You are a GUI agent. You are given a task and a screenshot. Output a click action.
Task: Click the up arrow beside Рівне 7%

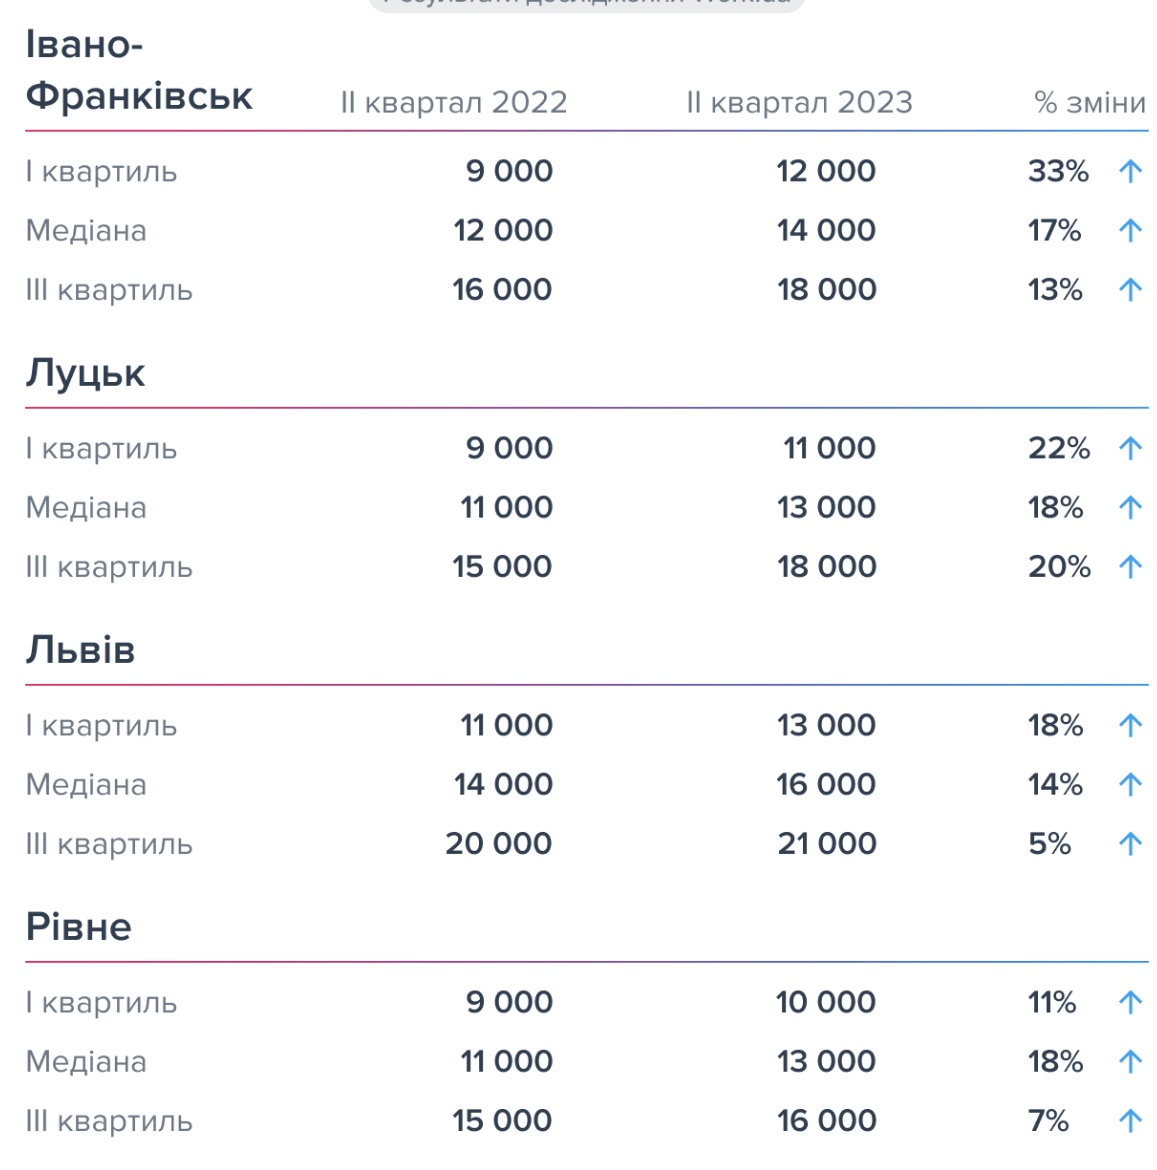pos(1130,1121)
